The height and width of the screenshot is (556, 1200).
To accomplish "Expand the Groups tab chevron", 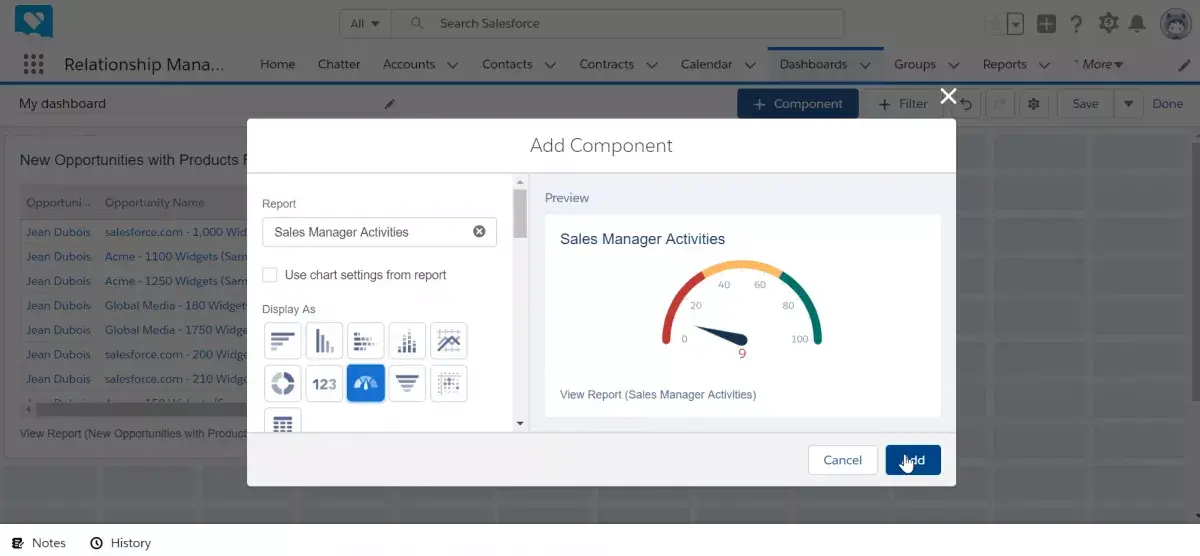I will click(953, 65).
